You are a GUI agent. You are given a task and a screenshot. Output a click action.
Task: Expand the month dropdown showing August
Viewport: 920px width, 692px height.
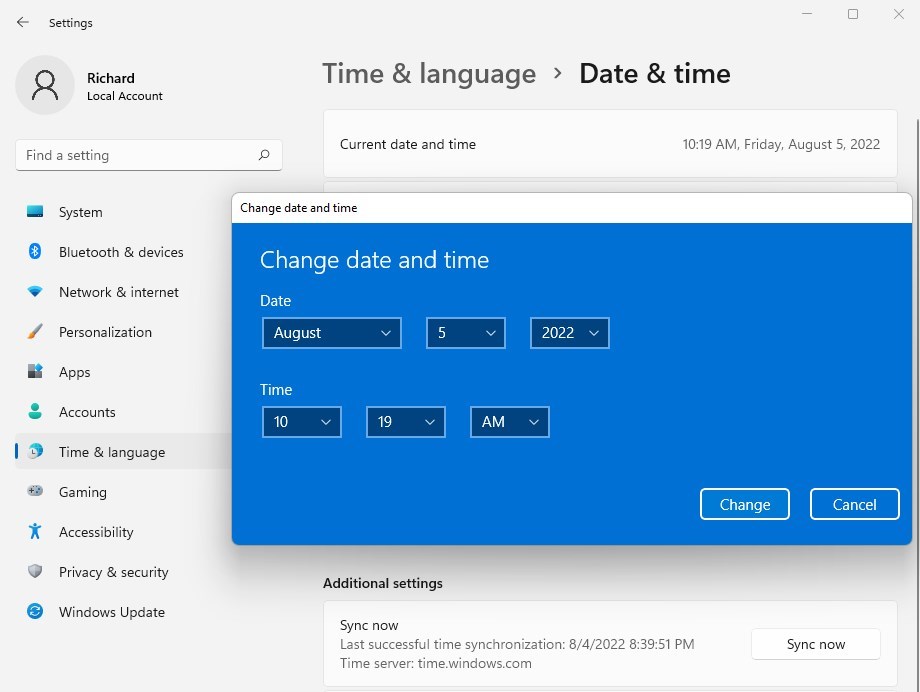[x=332, y=333]
